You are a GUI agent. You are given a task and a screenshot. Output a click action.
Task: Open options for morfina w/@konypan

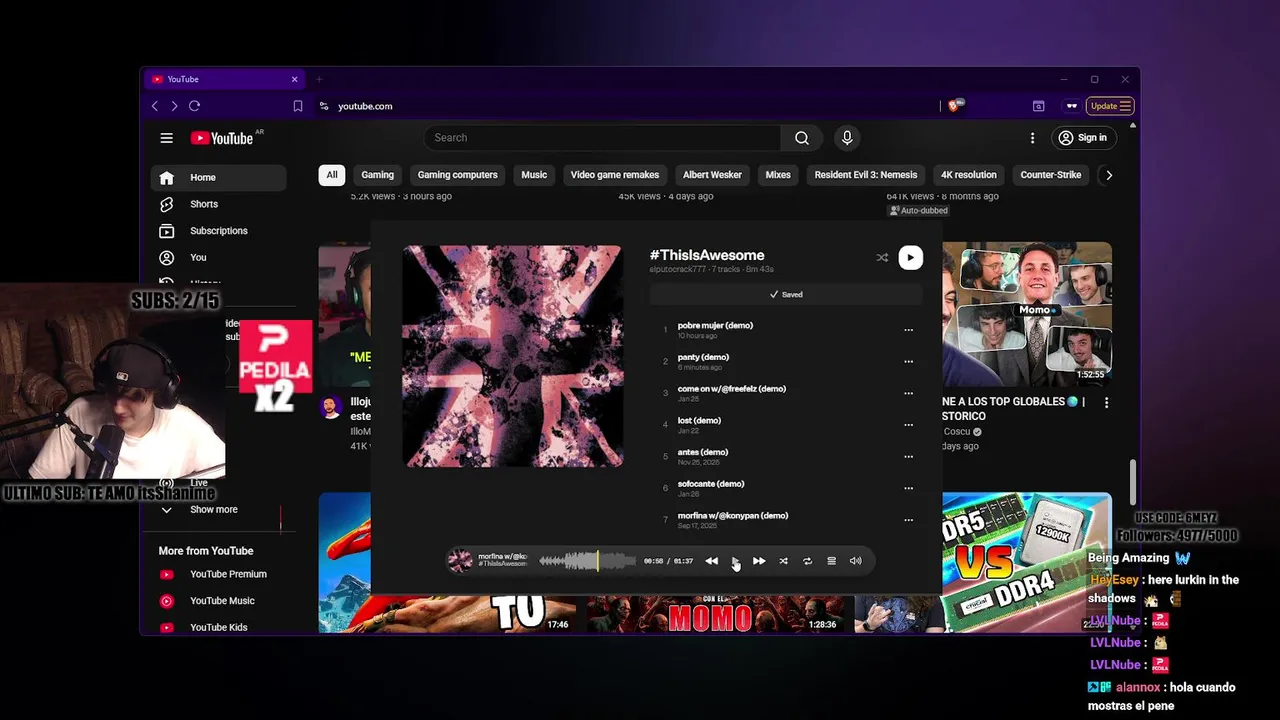[909, 520]
